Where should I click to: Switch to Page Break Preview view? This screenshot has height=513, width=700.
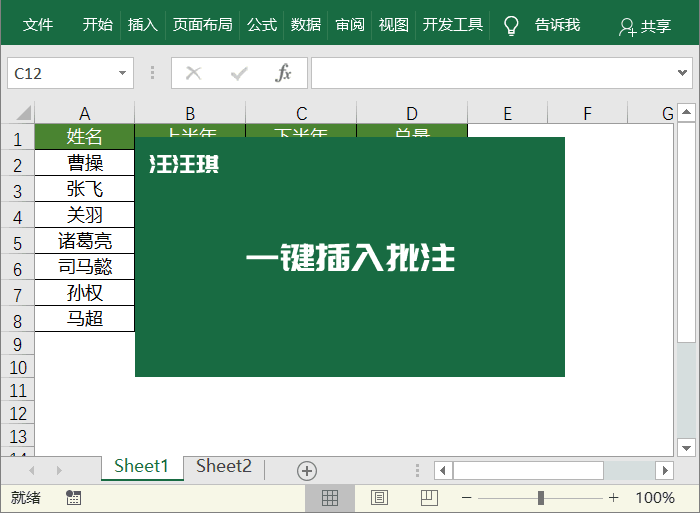[428, 497]
